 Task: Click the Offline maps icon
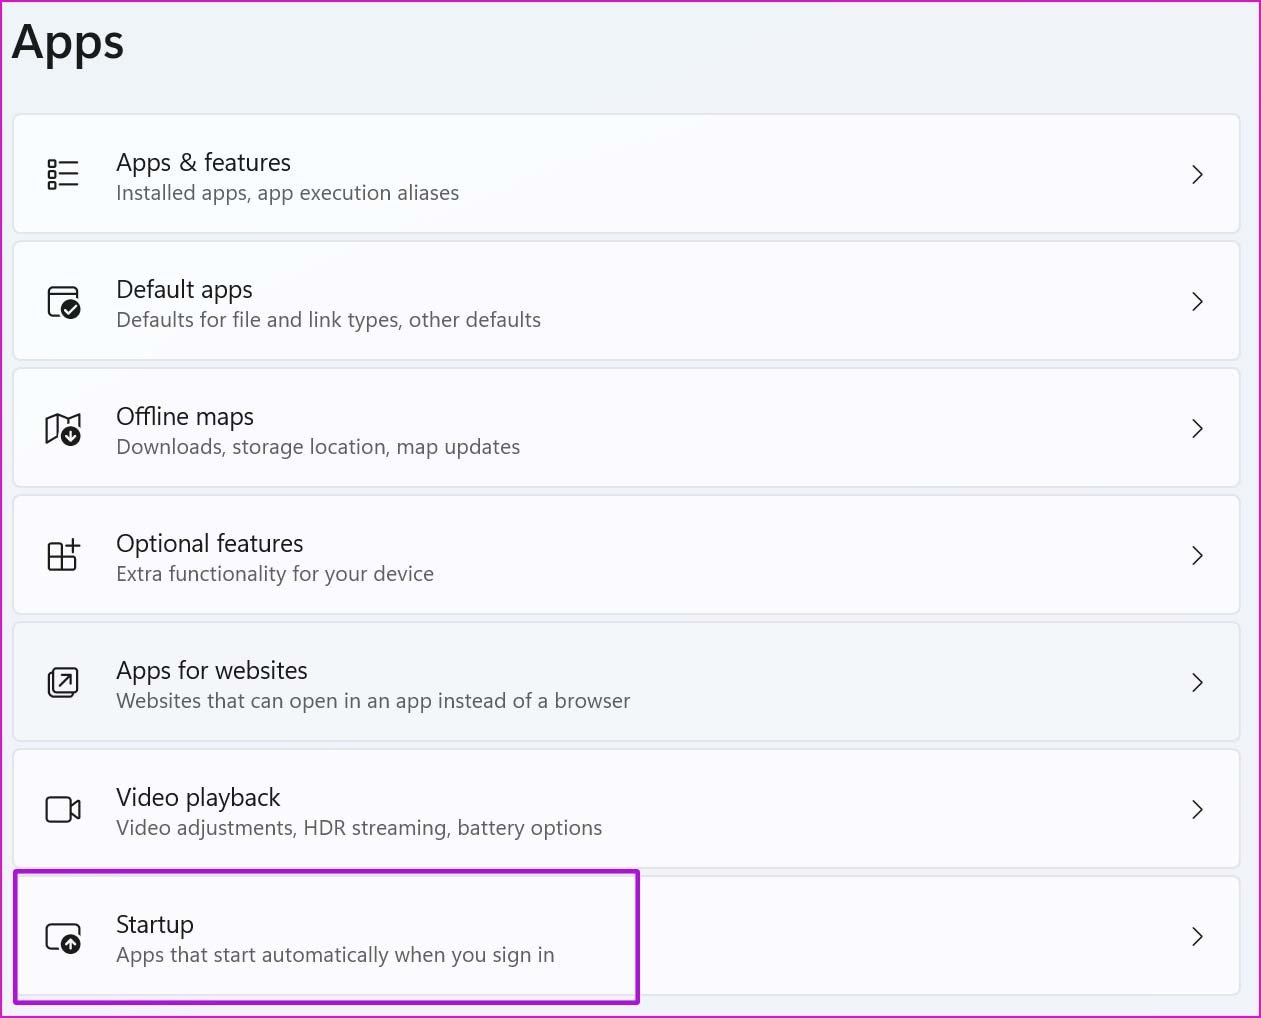63,428
